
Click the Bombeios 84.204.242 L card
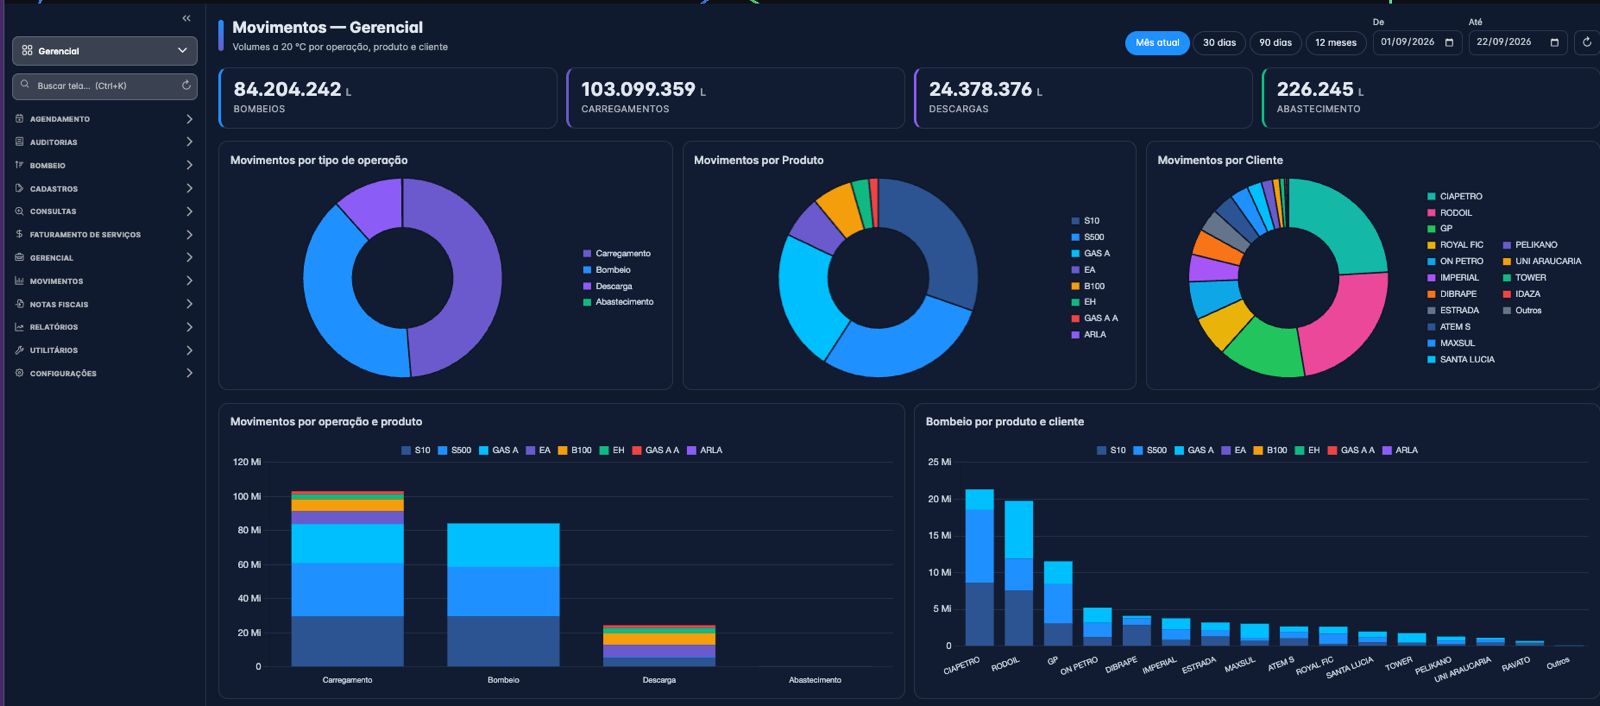pos(388,98)
